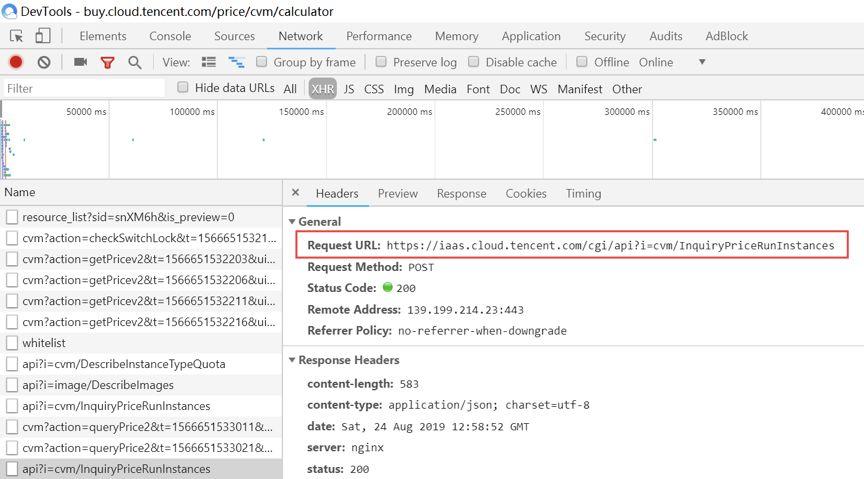Screen dimensions: 864x479
Task: Click the capture screenshots camera icon
Action: (80, 62)
